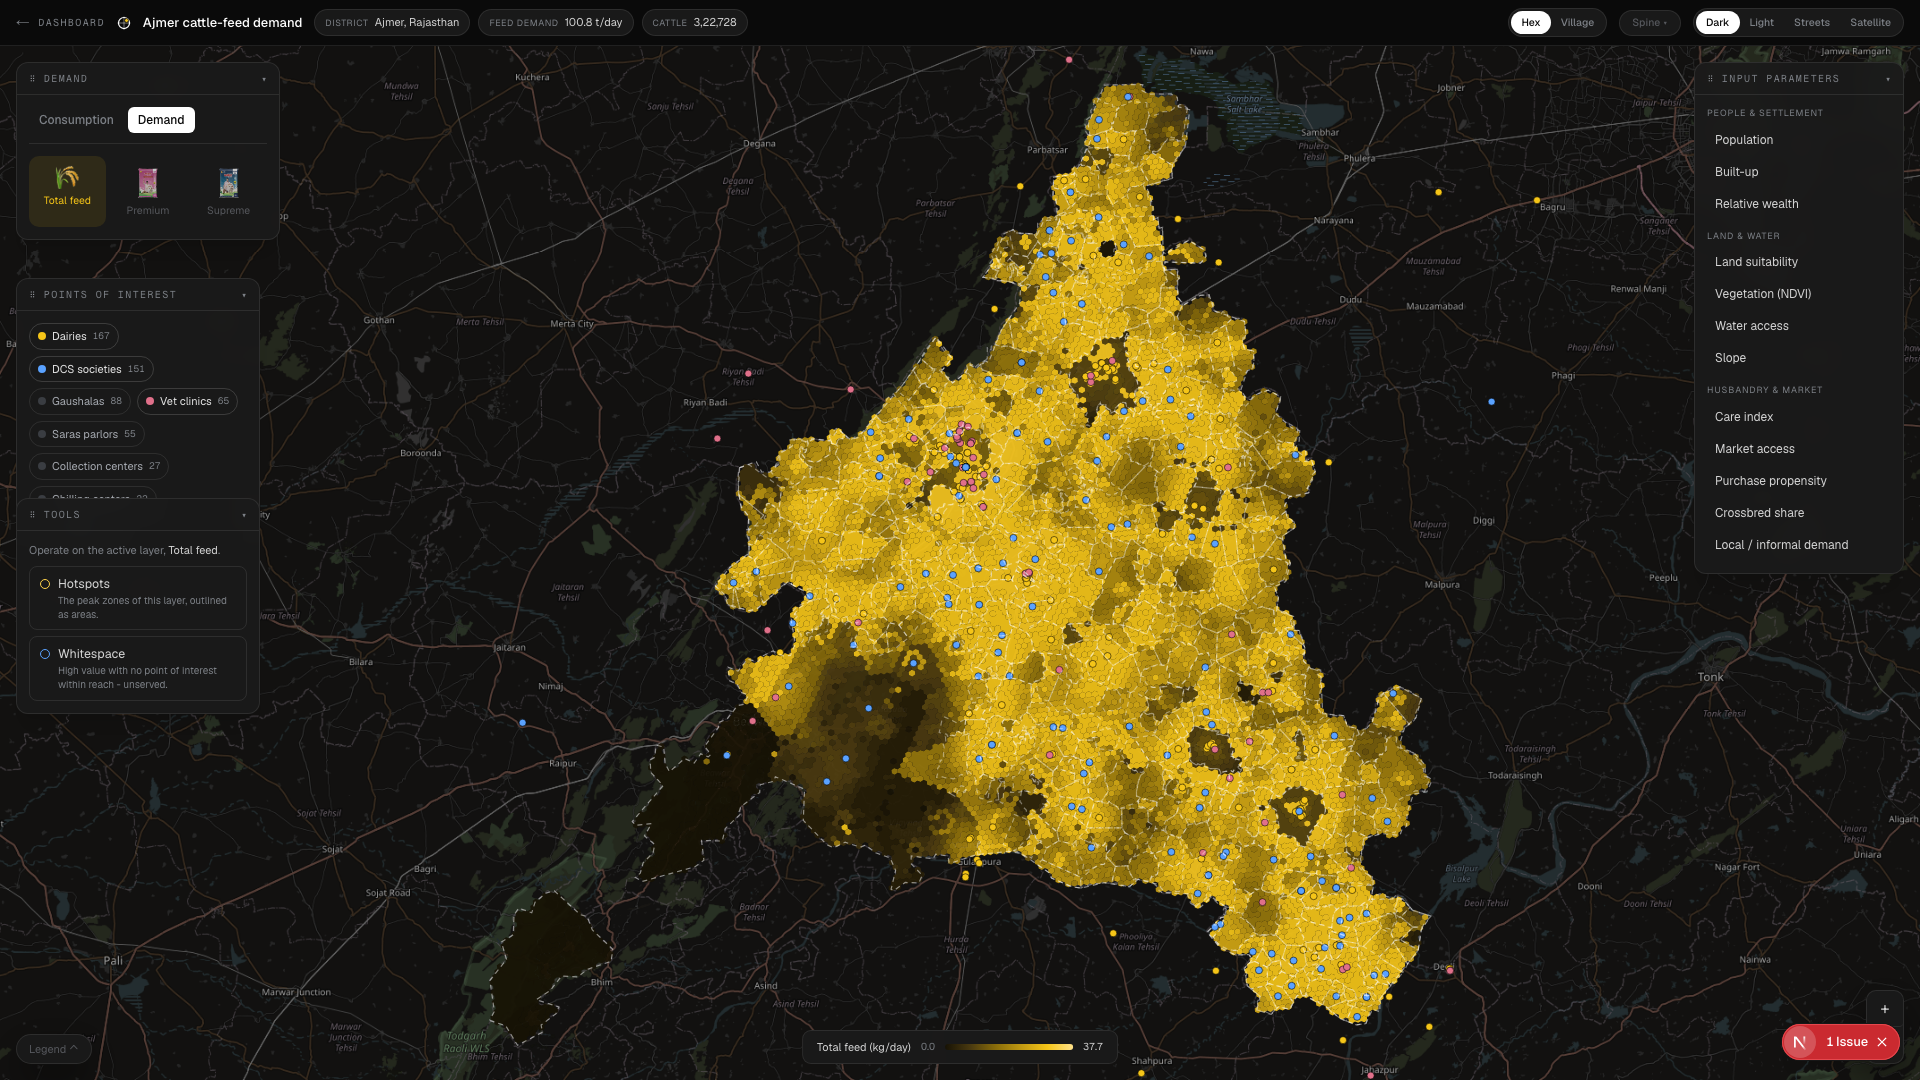Go back via Dashboard arrow icon
Image resolution: width=1920 pixels, height=1080 pixels.
[x=22, y=22]
